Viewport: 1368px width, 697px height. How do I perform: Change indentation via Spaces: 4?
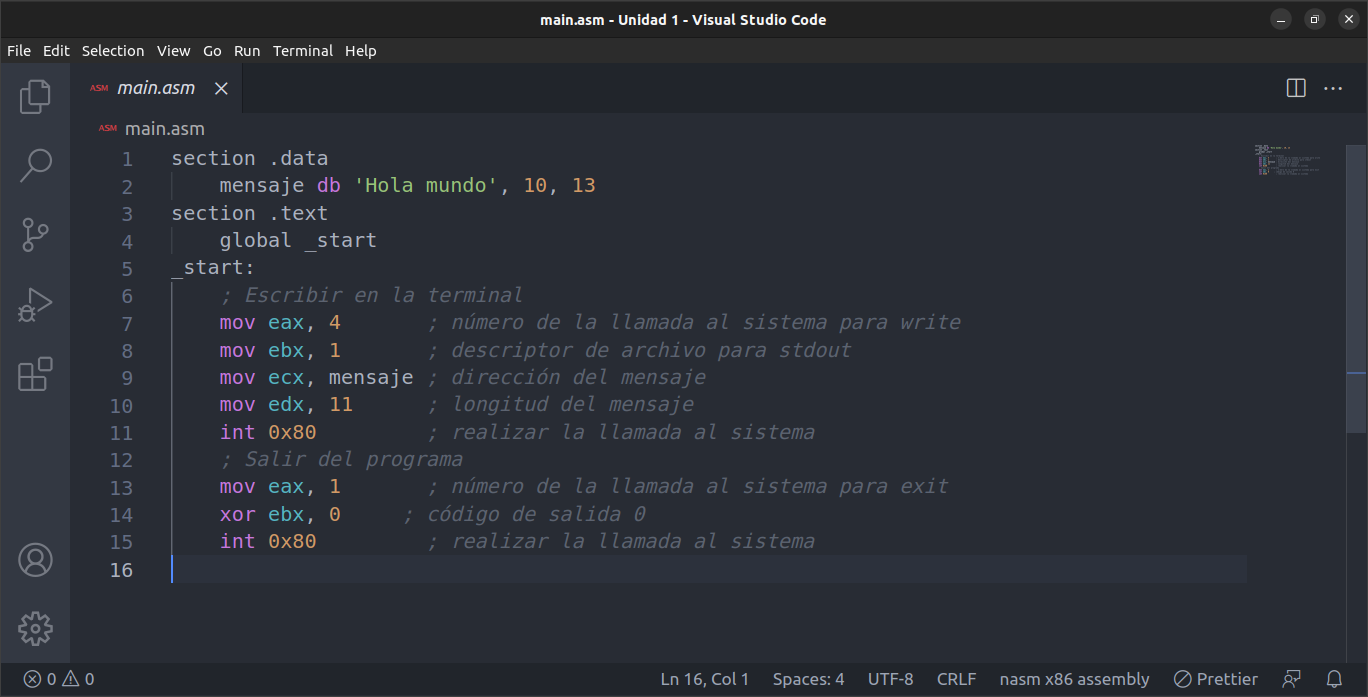[808, 678]
